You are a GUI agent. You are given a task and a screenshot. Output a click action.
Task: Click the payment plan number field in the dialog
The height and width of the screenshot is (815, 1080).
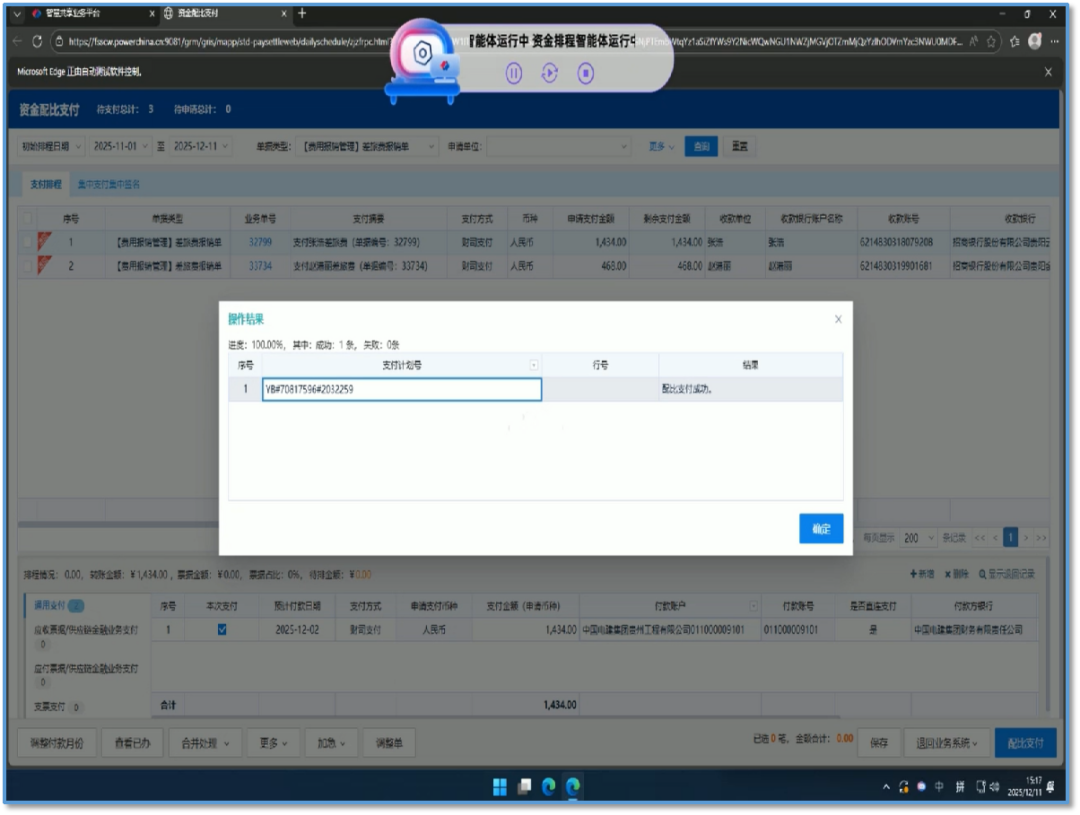tap(402, 389)
